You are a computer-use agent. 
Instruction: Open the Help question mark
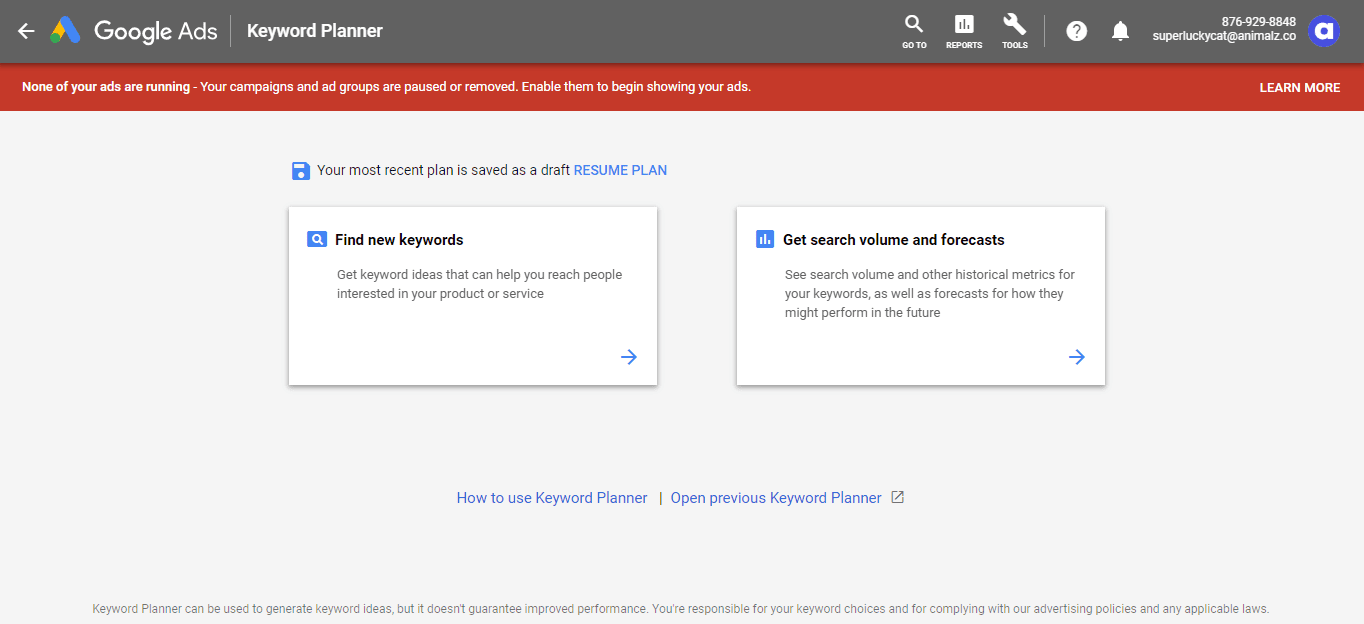[1076, 31]
